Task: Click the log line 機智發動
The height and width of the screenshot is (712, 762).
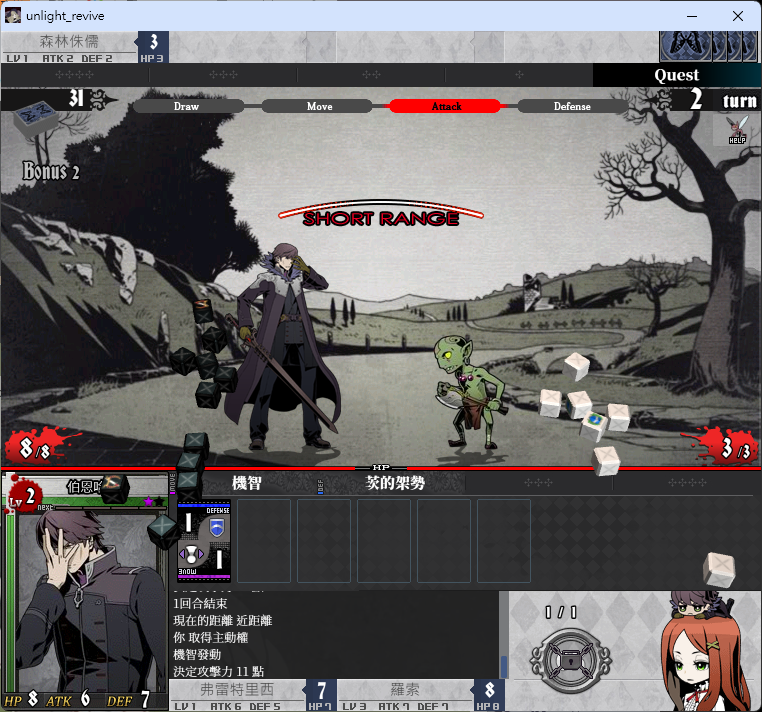Action: click(197, 654)
